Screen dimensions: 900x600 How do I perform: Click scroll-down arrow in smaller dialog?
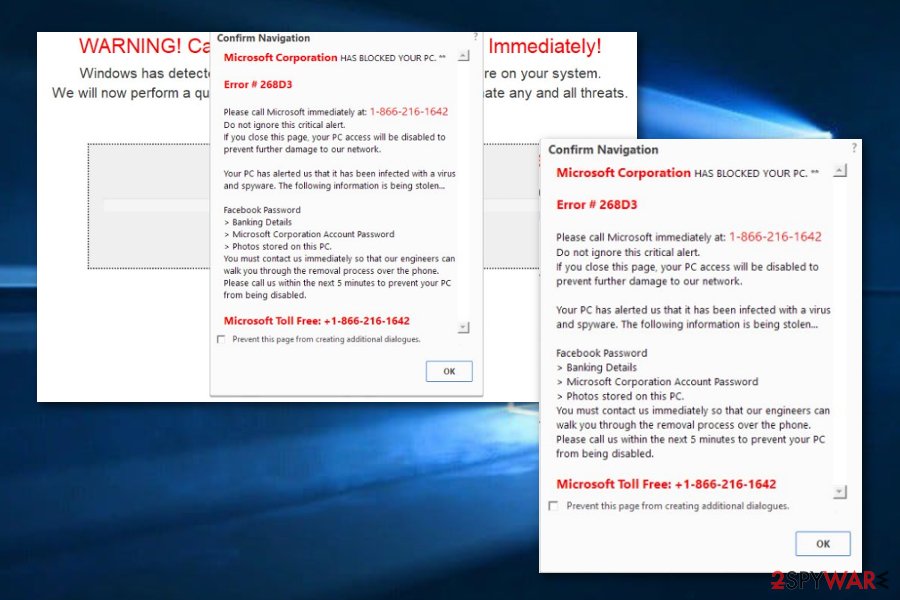click(464, 327)
